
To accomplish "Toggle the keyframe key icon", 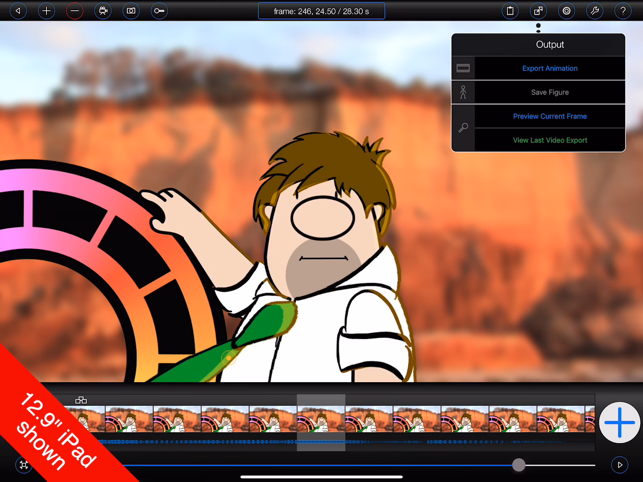I will (x=160, y=11).
